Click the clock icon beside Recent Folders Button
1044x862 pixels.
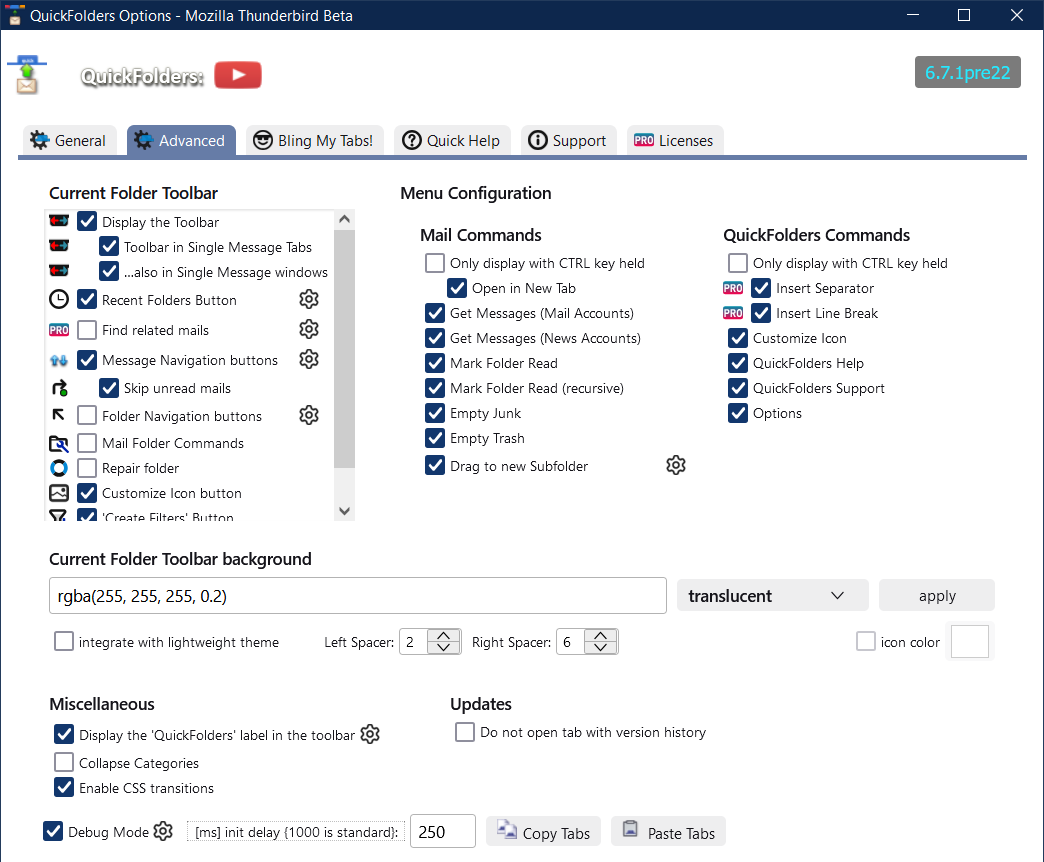point(59,300)
